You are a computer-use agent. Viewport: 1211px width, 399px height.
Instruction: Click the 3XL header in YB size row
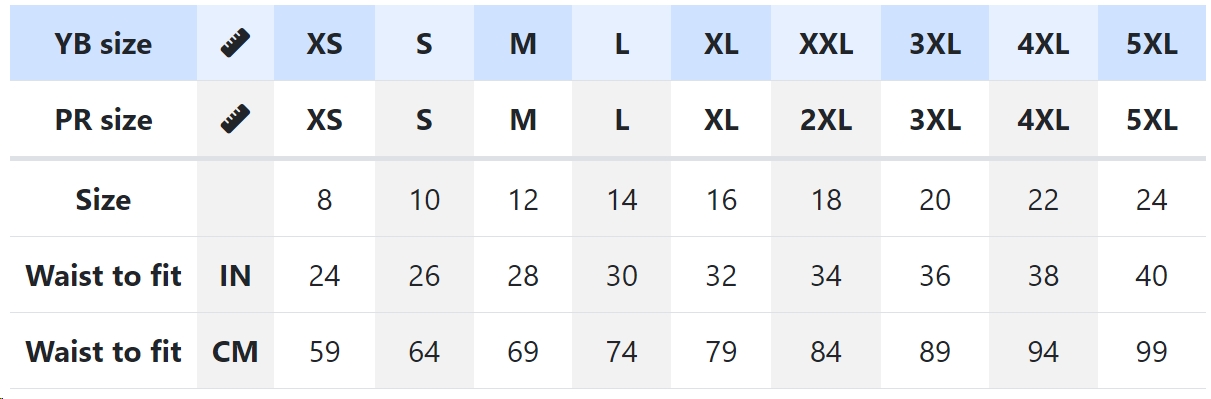[934, 43]
